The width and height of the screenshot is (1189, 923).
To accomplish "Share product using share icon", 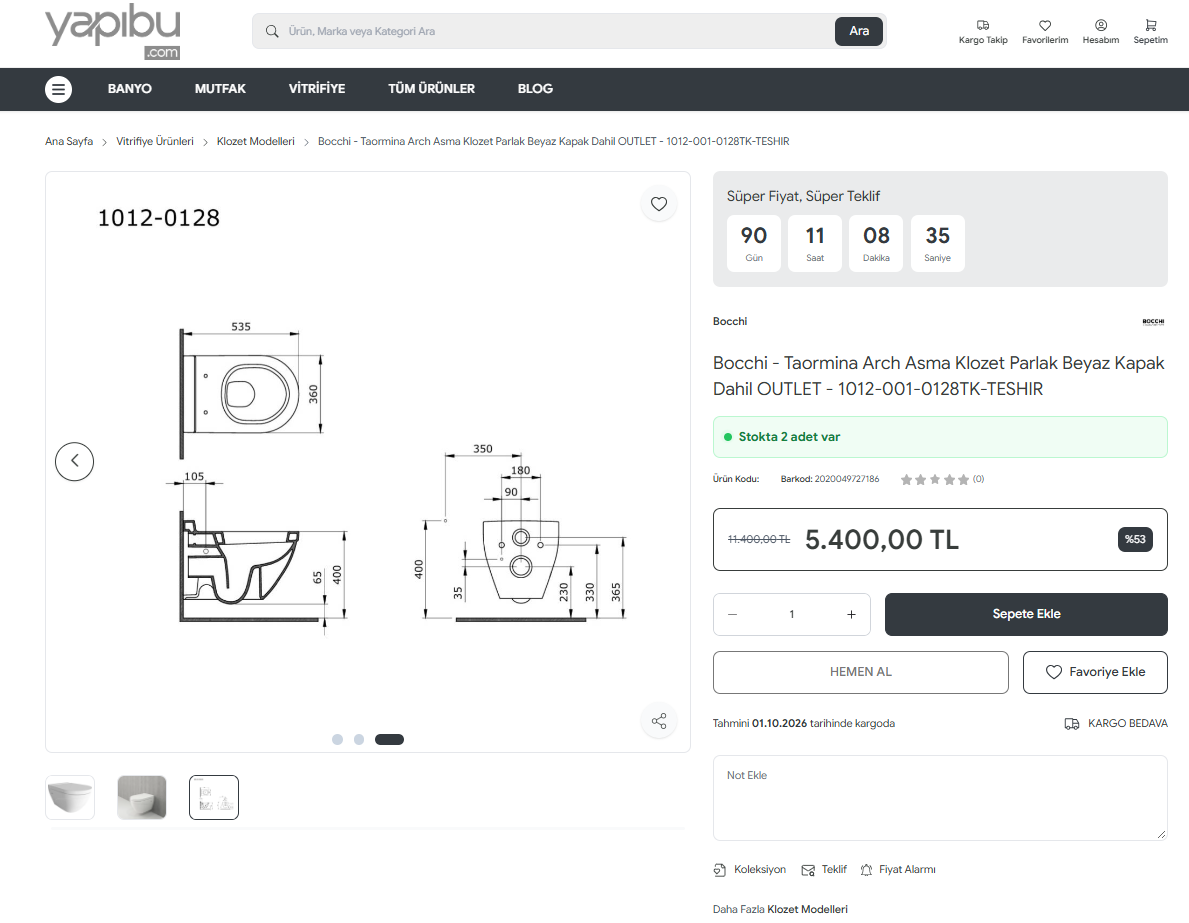I will 659,721.
